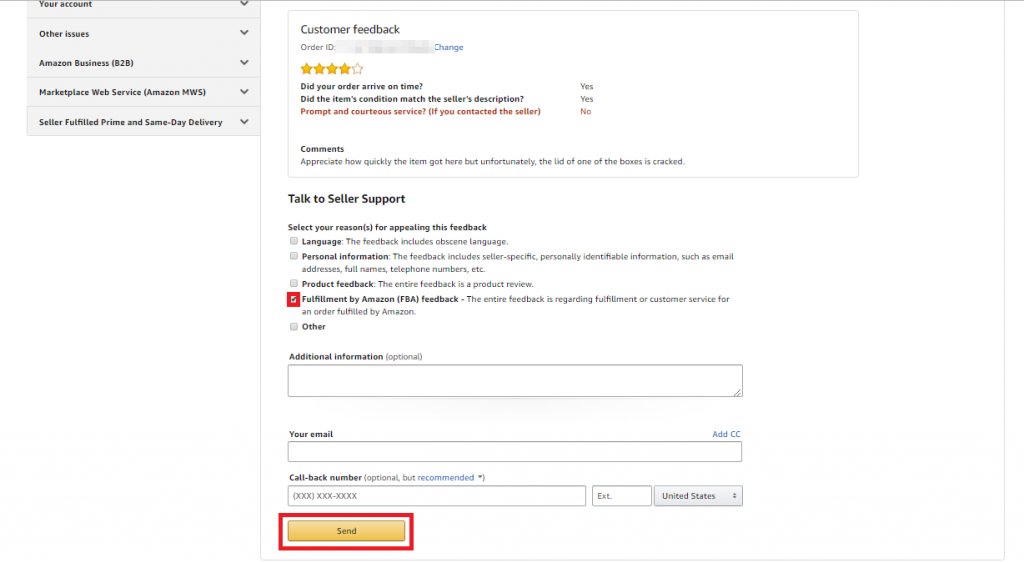
Task: Click the Send button
Action: tap(346, 531)
